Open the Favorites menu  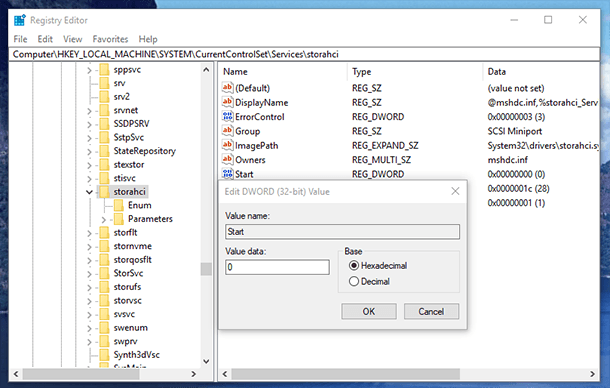(110, 39)
